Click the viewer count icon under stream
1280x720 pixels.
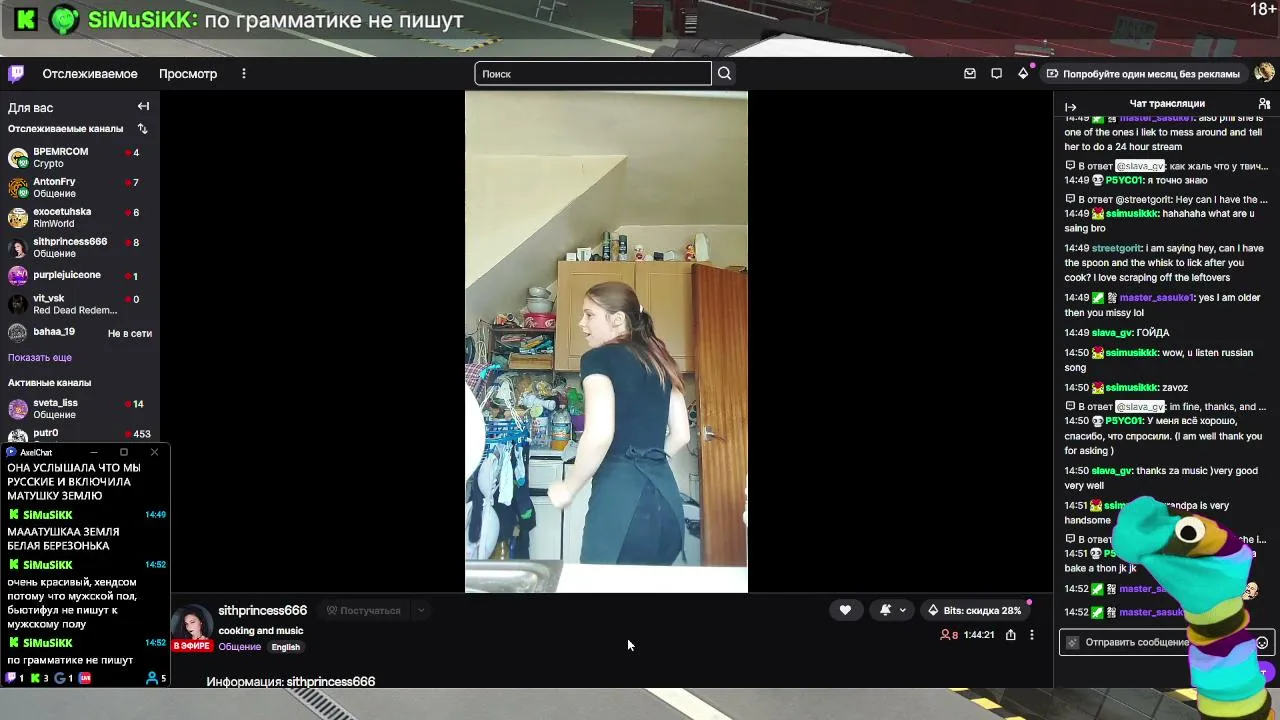(x=945, y=635)
